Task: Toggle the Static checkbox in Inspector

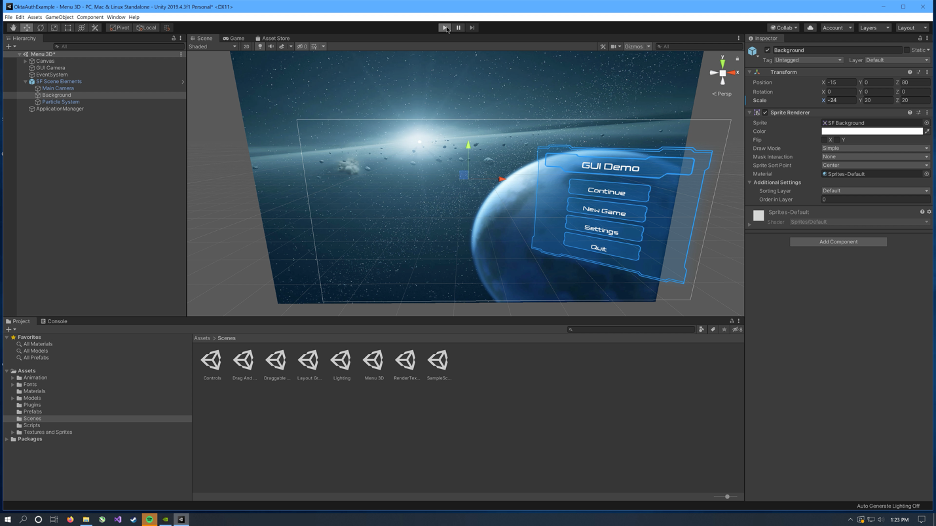Action: [908, 50]
